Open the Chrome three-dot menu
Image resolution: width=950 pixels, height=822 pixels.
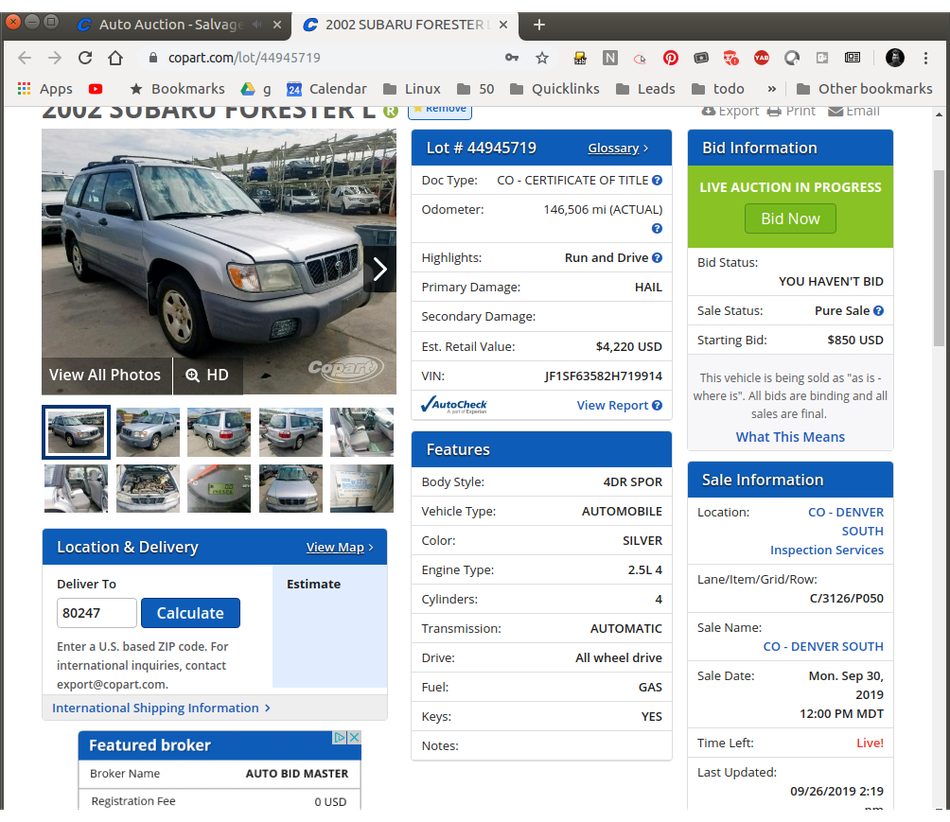click(925, 58)
